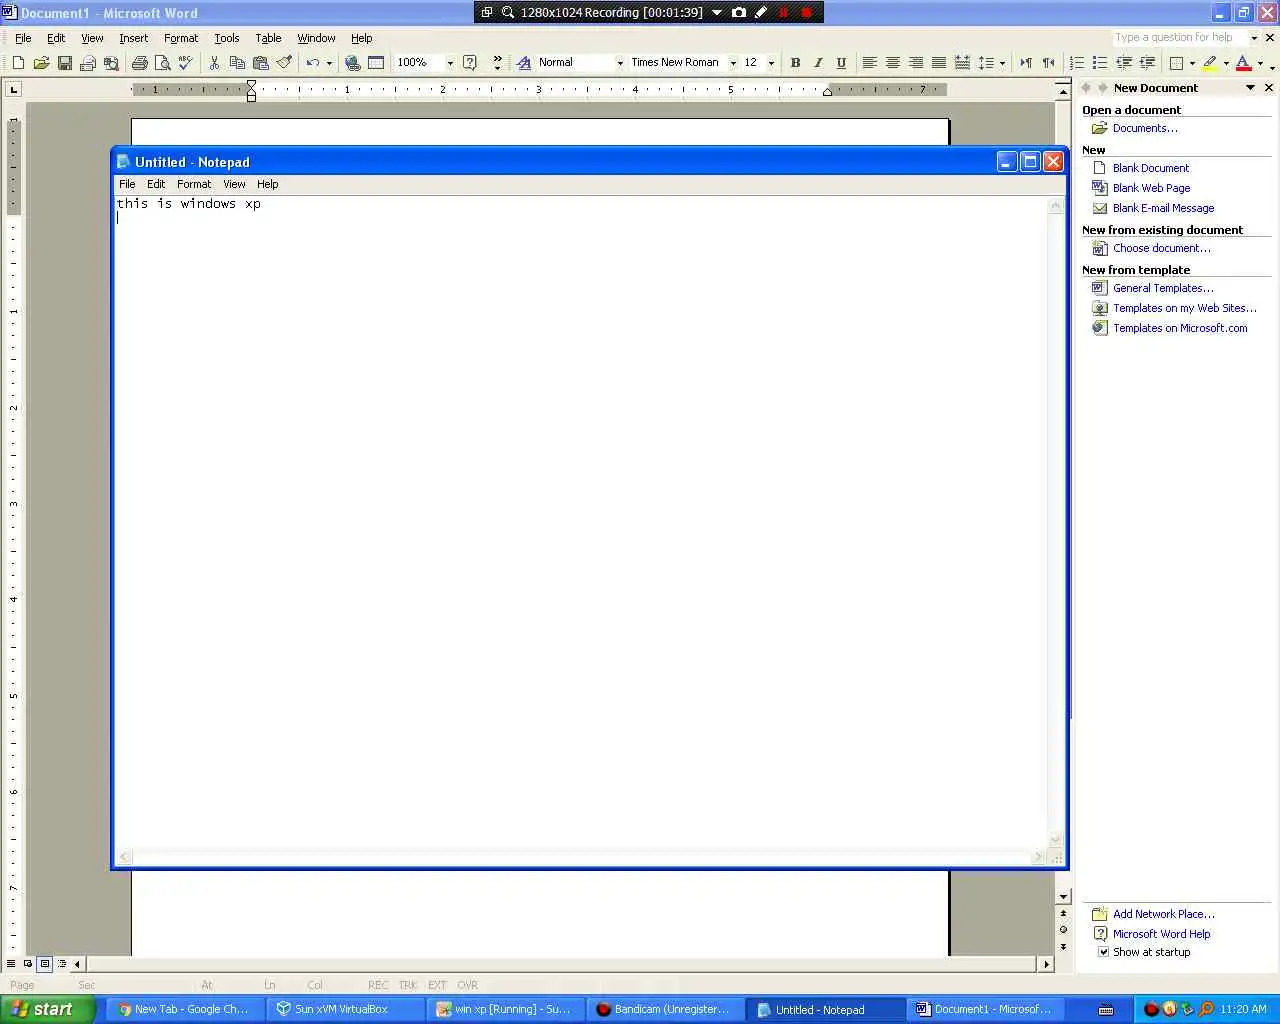Click the Cut scissors icon

click(x=214, y=62)
